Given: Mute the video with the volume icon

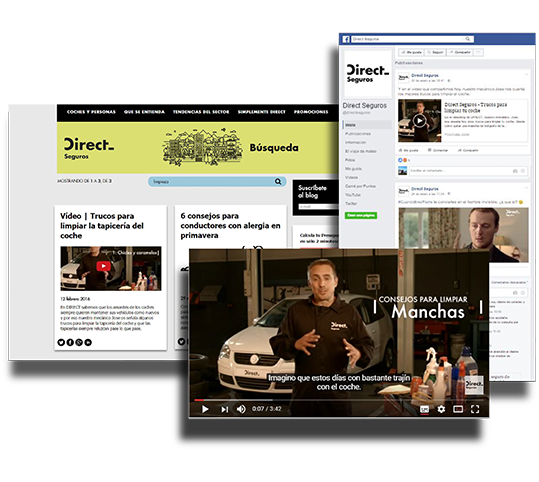Looking at the screenshot, I should click(x=241, y=409).
